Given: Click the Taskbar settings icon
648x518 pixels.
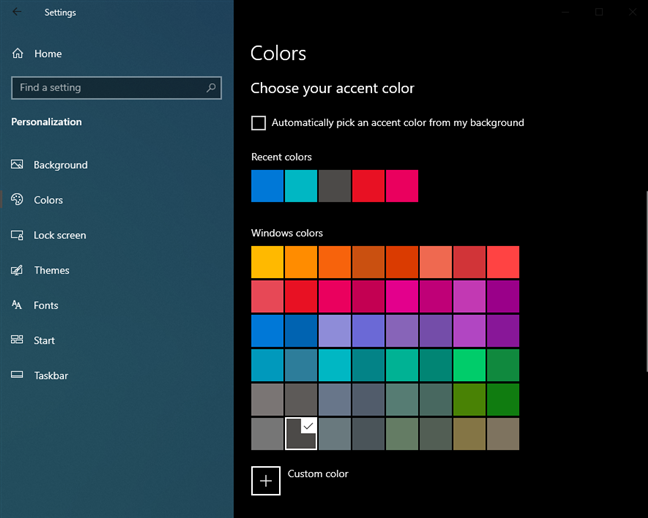Looking at the screenshot, I should [17, 375].
